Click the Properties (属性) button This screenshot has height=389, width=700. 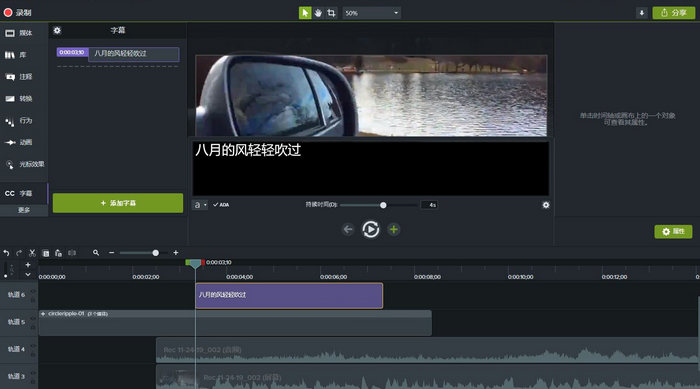[673, 231]
